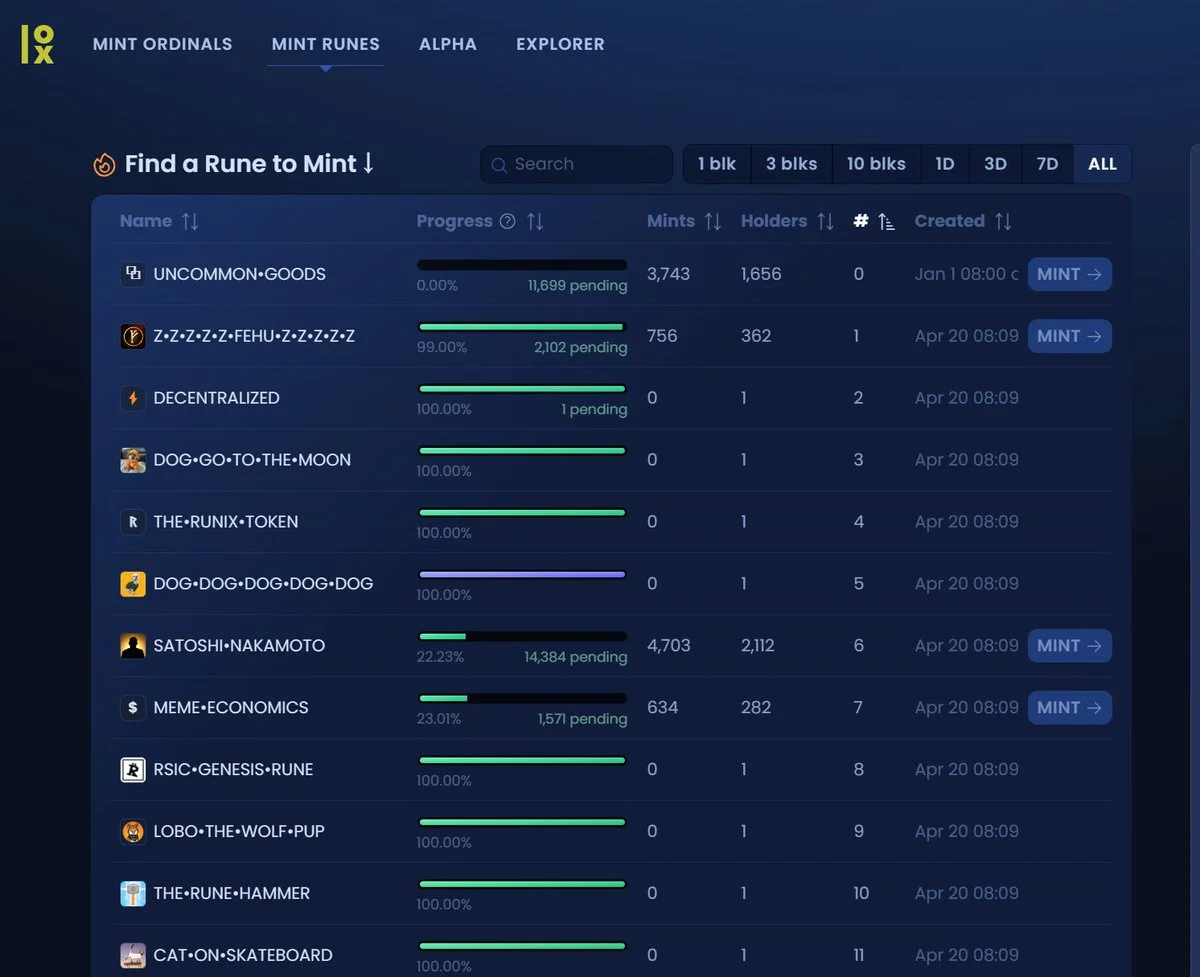
Task: Toggle the # column ascending sort icon
Action: tap(886, 221)
